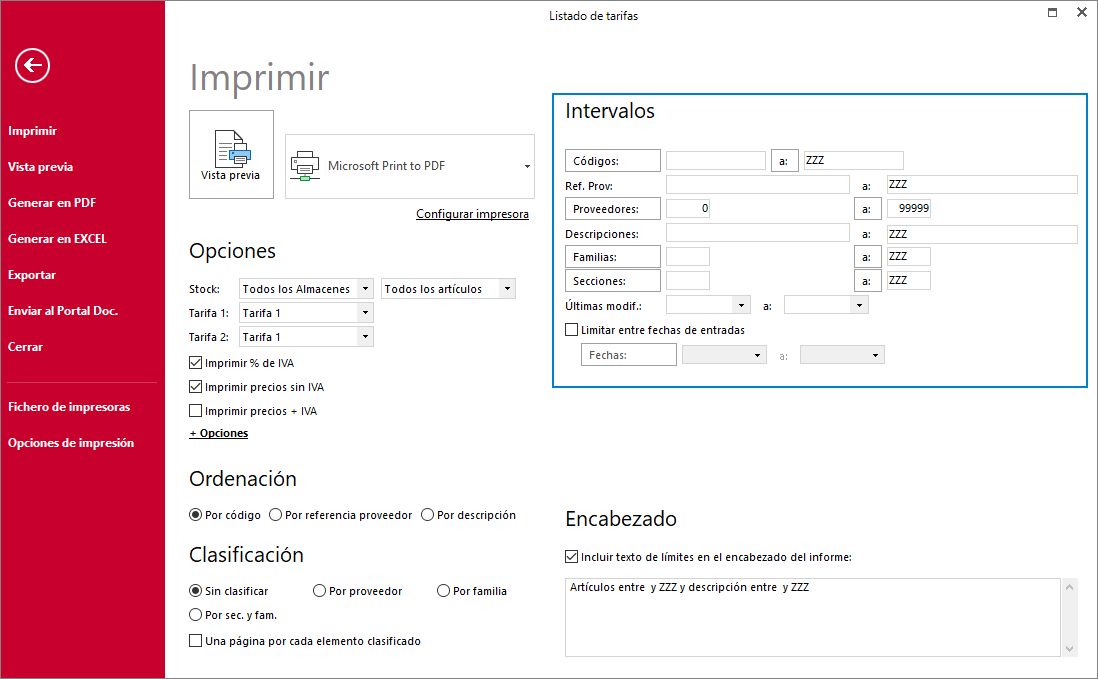The image size is (1098, 679).
Task: Open the Todos los Almacenes dropdown
Action: pyautogui.click(x=365, y=289)
